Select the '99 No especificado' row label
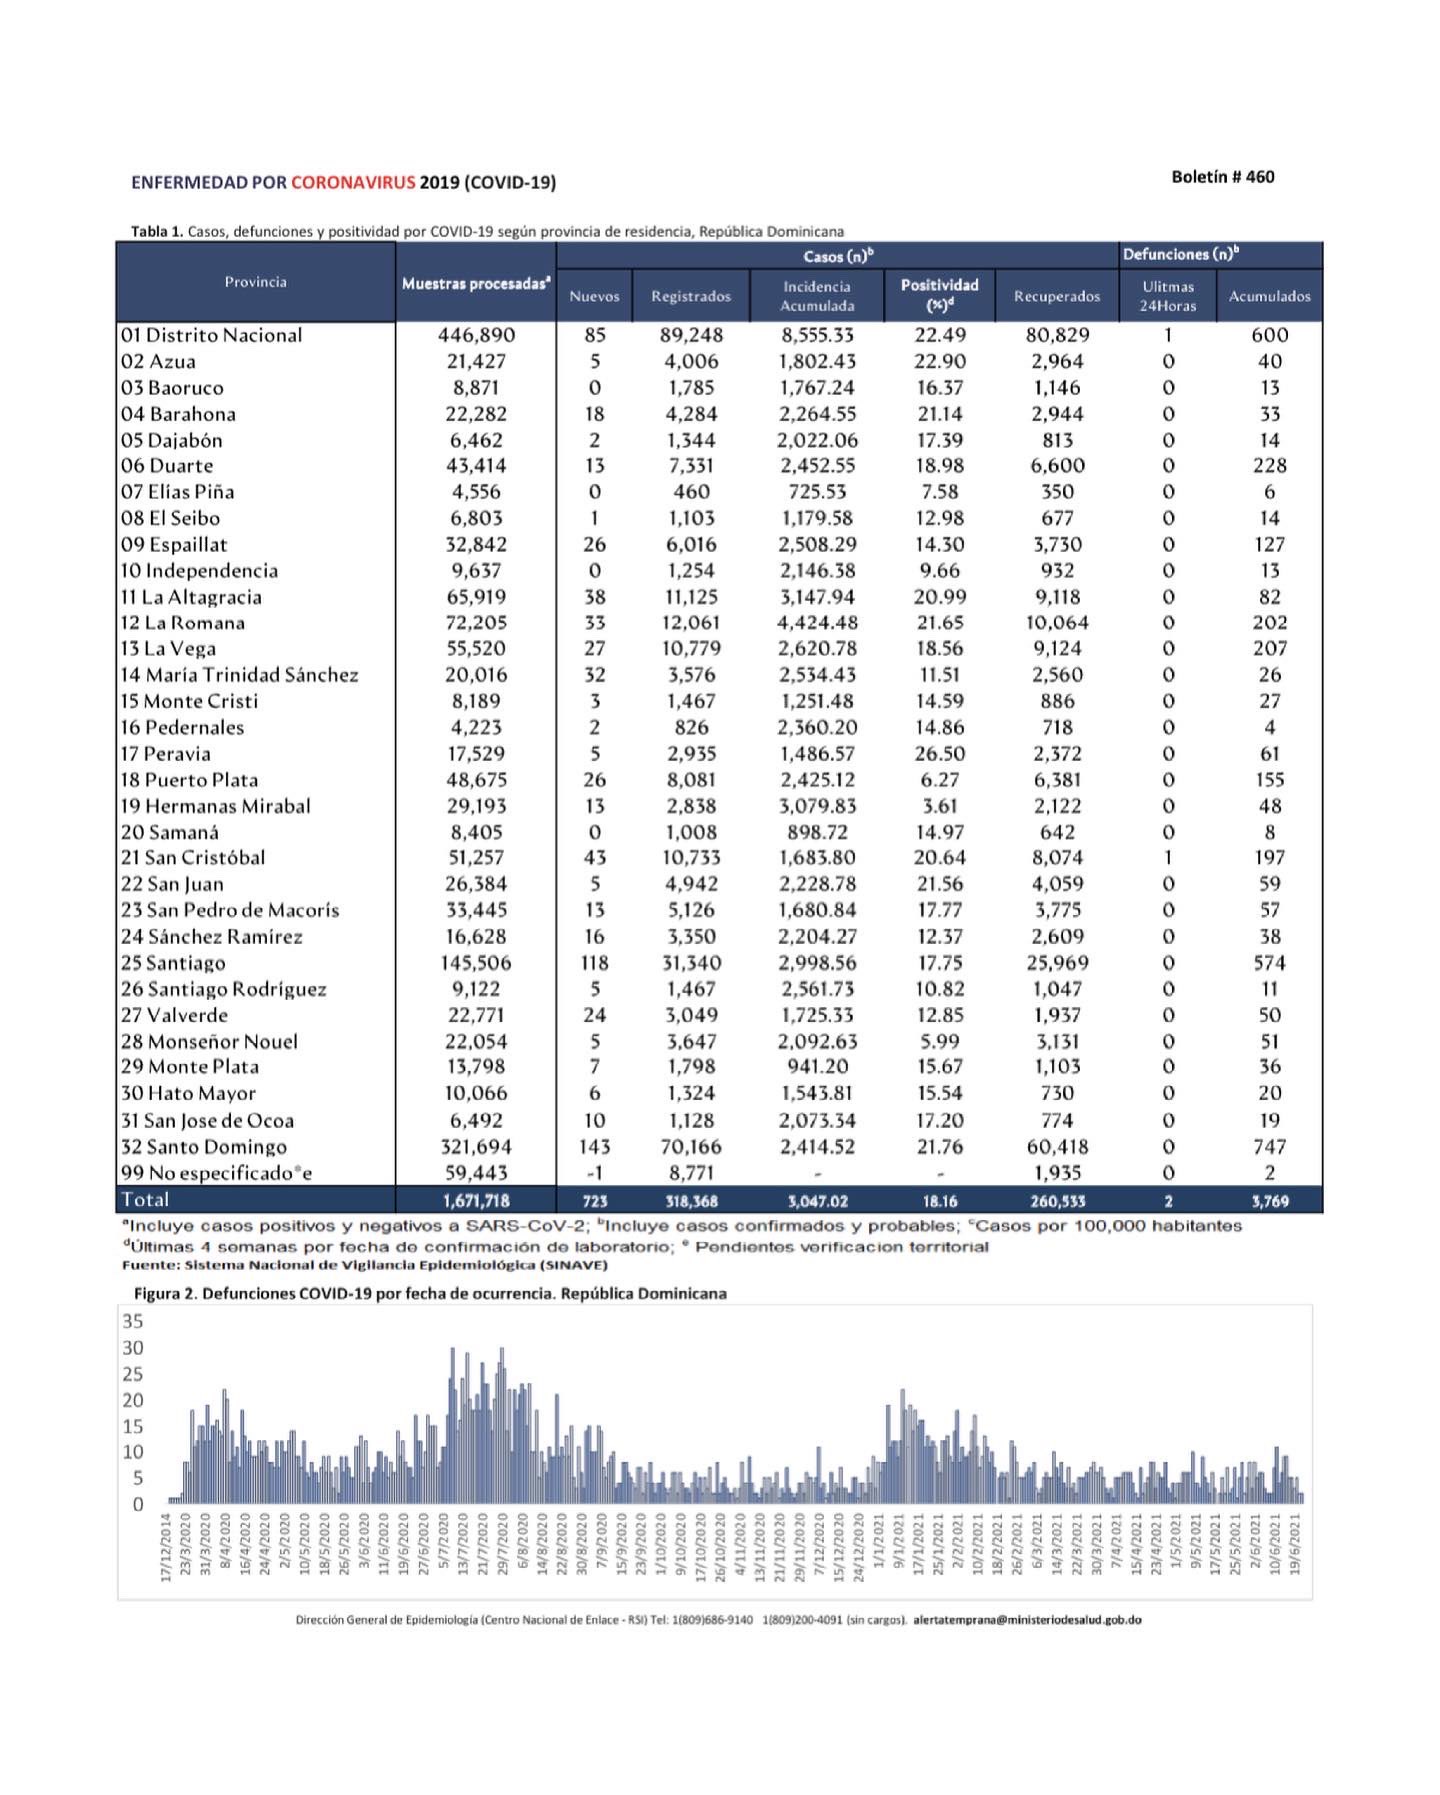The width and height of the screenshot is (1440, 1795). (x=216, y=1173)
